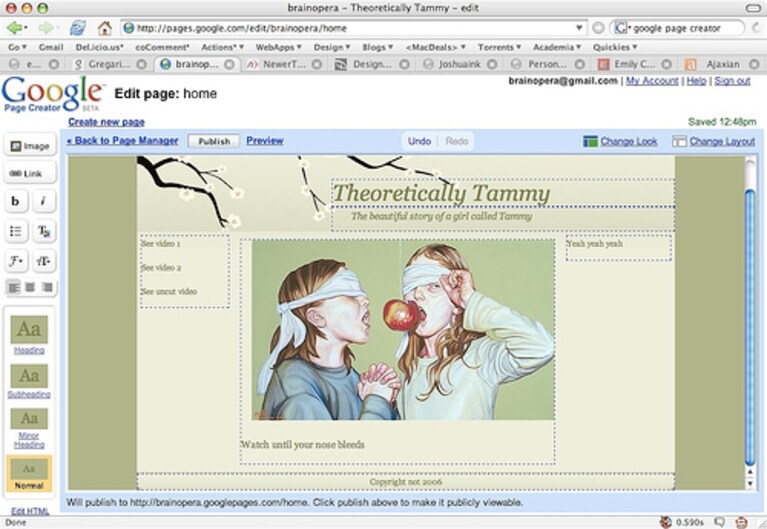Switch to the Joshuaink tab

click(x=459, y=64)
